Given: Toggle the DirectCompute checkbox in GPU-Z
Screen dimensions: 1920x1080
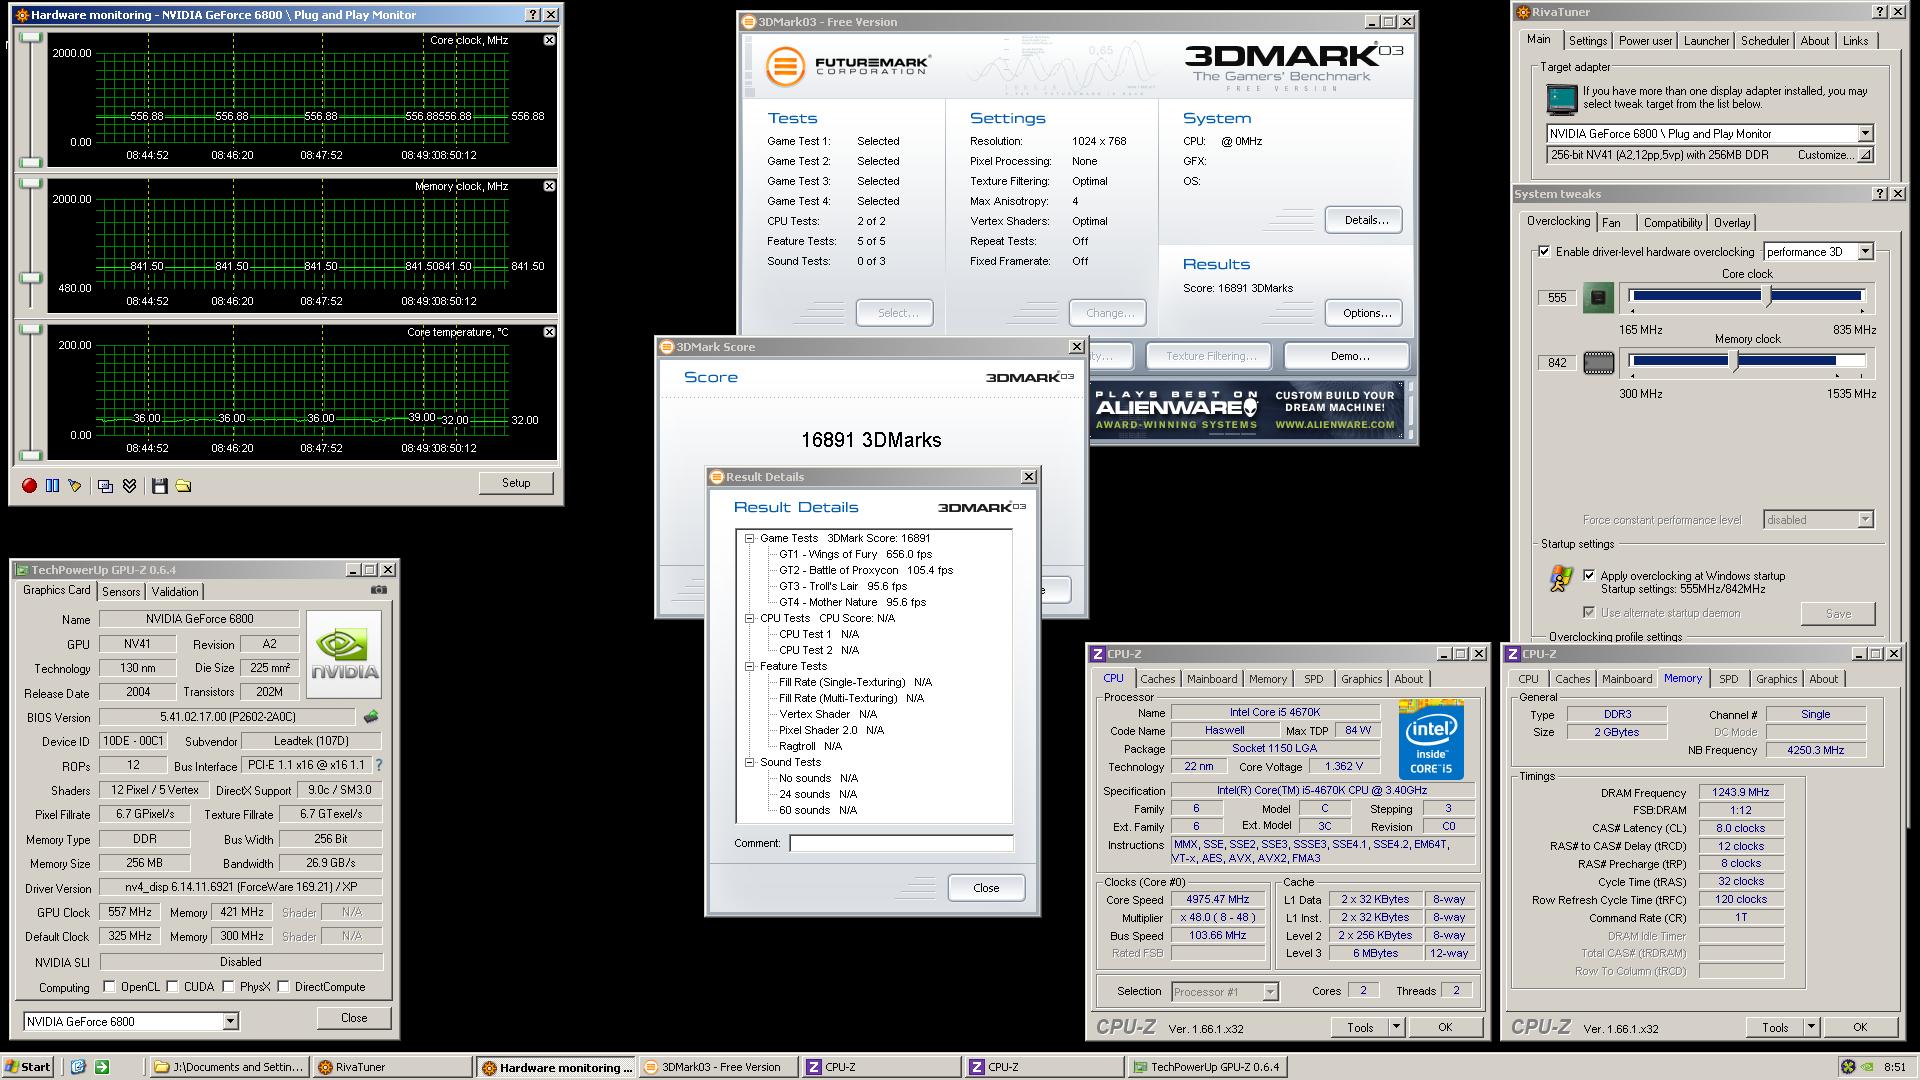Looking at the screenshot, I should tap(284, 987).
